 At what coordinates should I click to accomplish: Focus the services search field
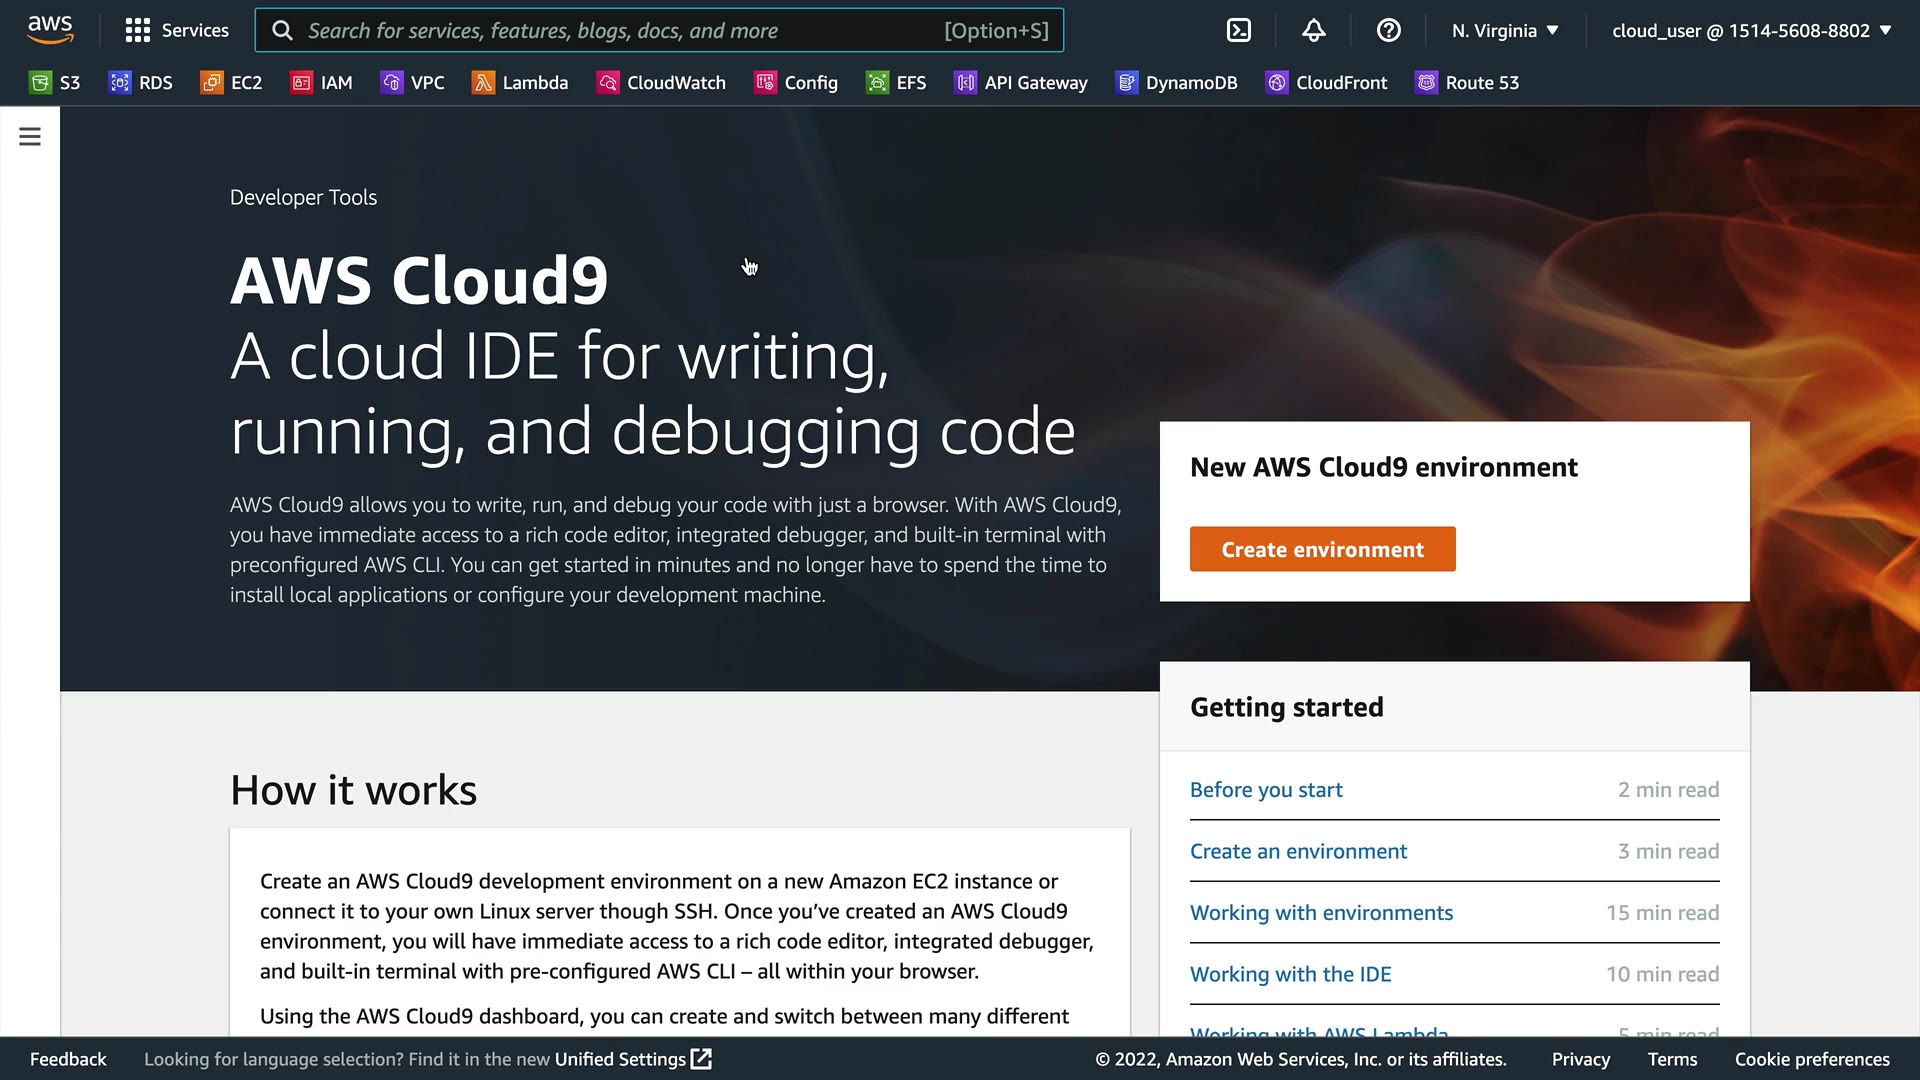point(620,30)
